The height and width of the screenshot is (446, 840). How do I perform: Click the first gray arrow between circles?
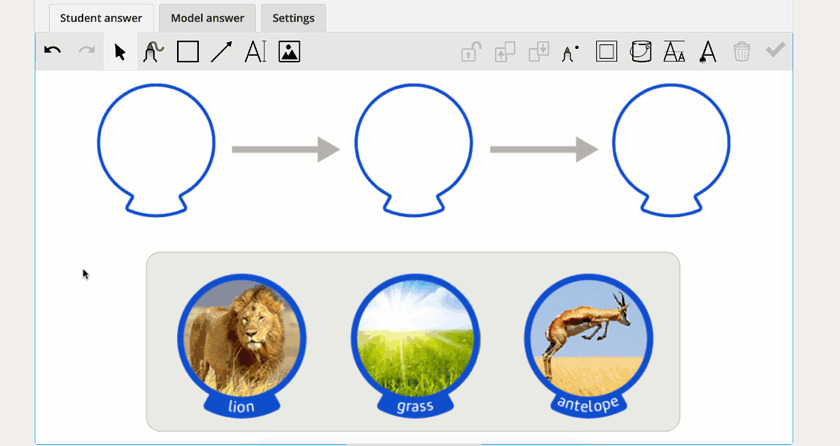(286, 149)
